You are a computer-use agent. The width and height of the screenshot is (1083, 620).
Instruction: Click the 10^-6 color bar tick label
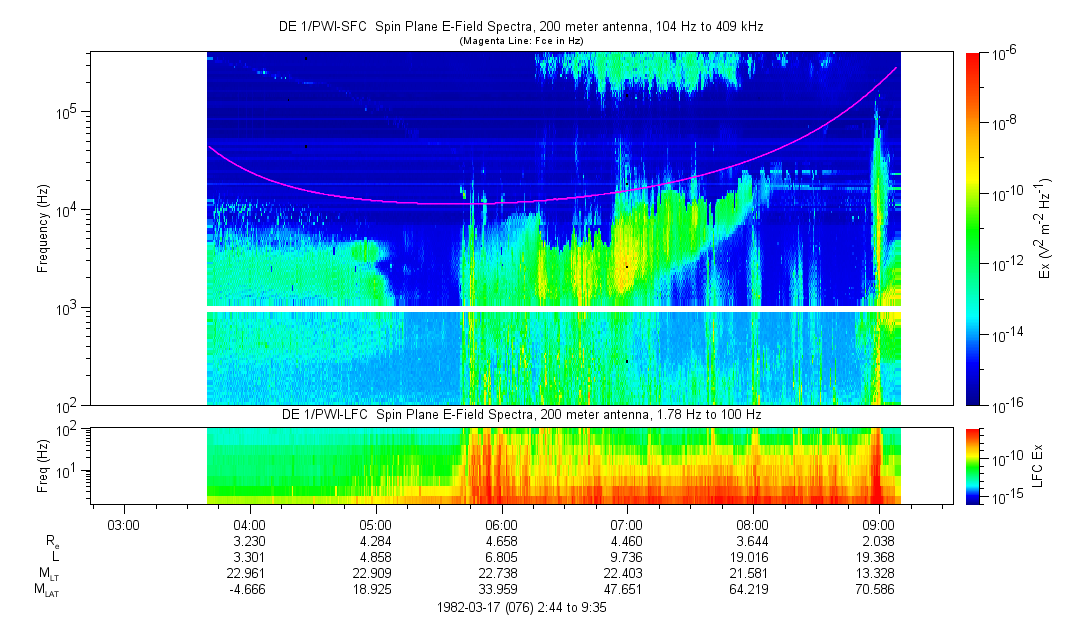[x=1004, y=54]
